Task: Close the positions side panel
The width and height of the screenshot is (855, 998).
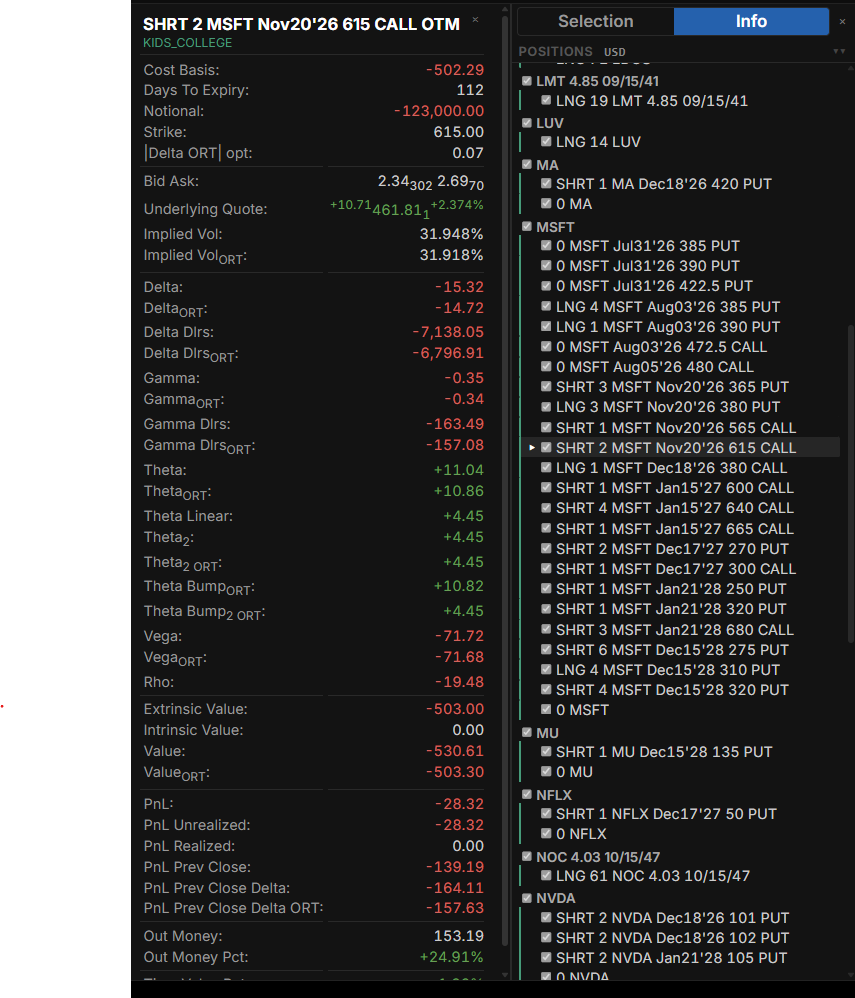Action: point(842,22)
